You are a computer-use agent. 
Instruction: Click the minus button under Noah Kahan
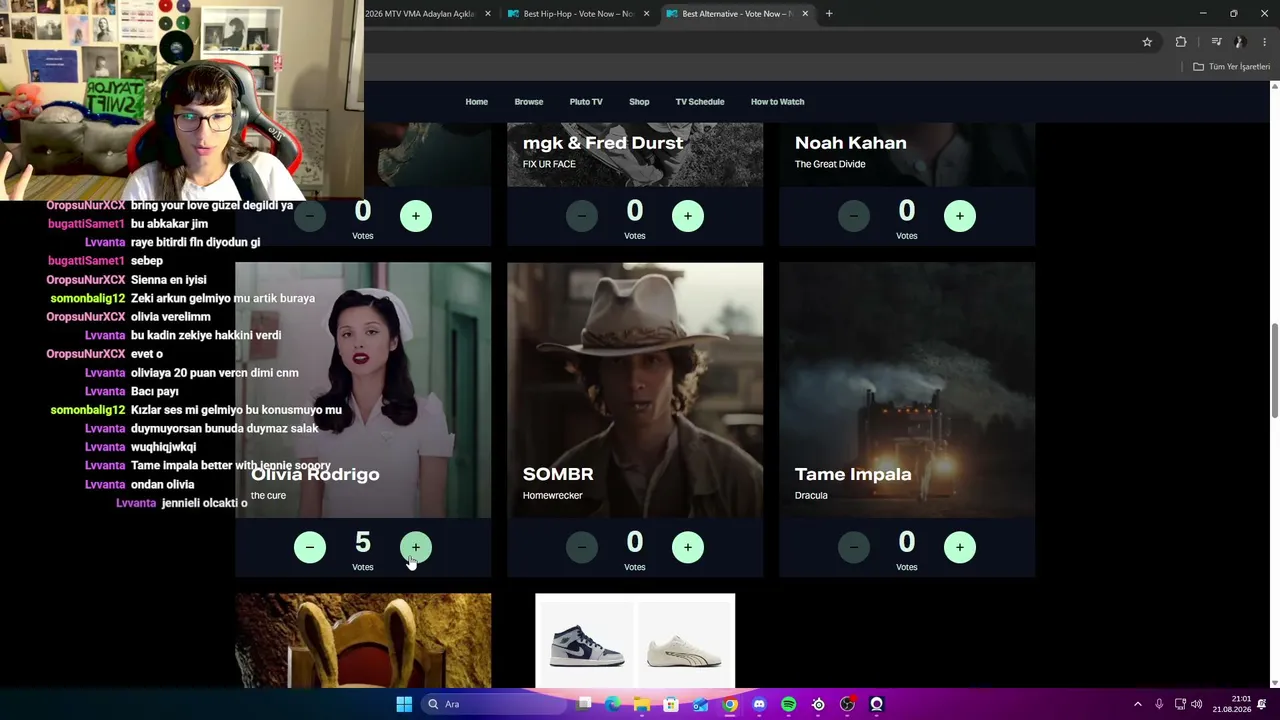coord(854,216)
